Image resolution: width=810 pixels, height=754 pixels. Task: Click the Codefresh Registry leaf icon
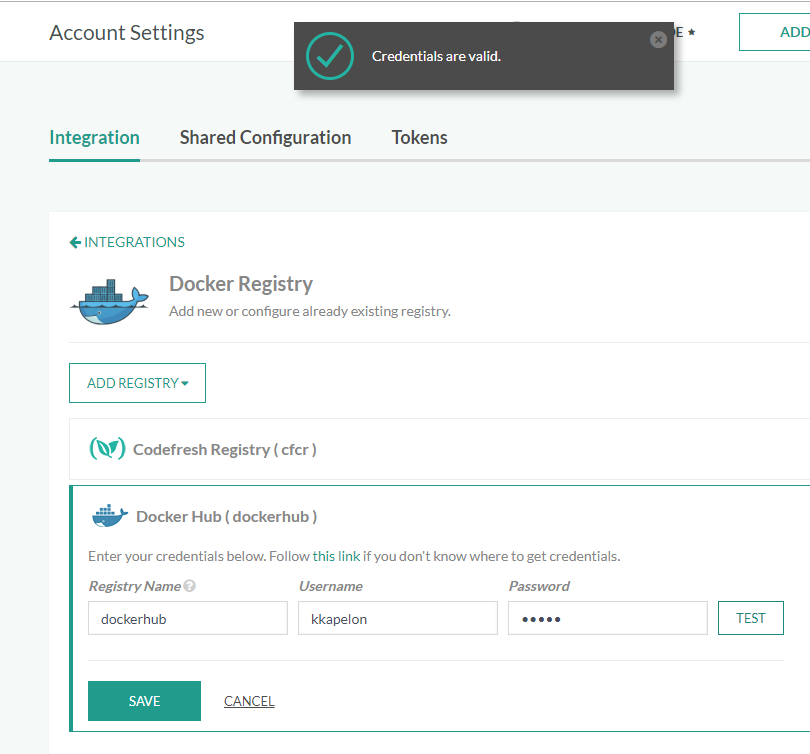click(x=107, y=449)
